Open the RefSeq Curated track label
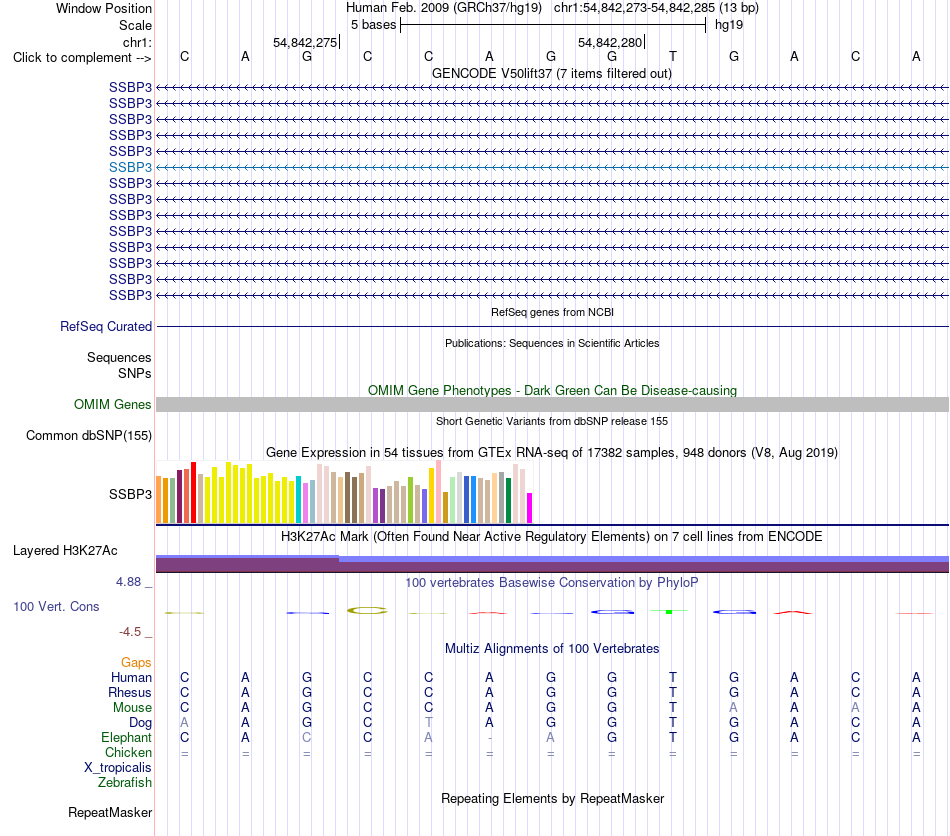The width and height of the screenshot is (950, 836). point(106,327)
